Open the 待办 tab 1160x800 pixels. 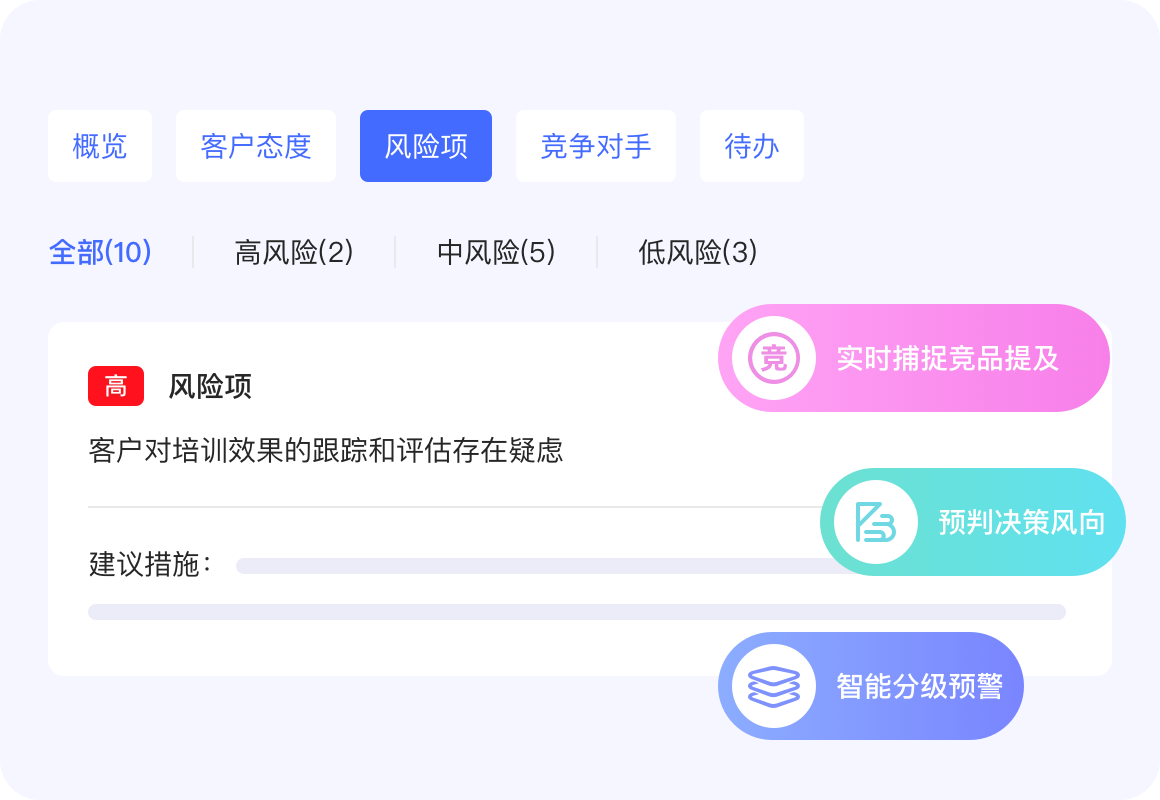(752, 146)
